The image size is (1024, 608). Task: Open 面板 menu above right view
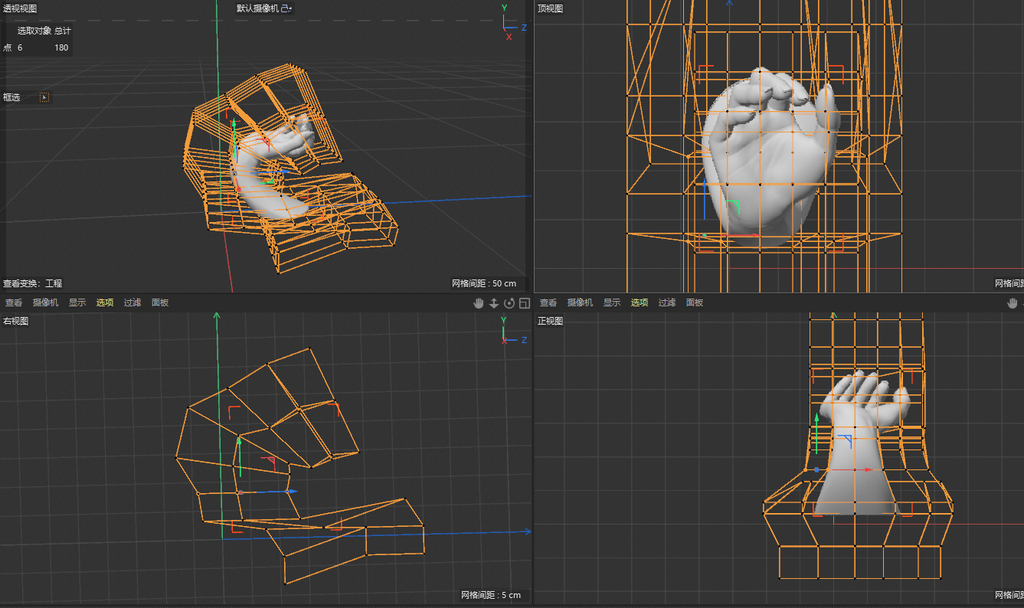click(x=160, y=302)
